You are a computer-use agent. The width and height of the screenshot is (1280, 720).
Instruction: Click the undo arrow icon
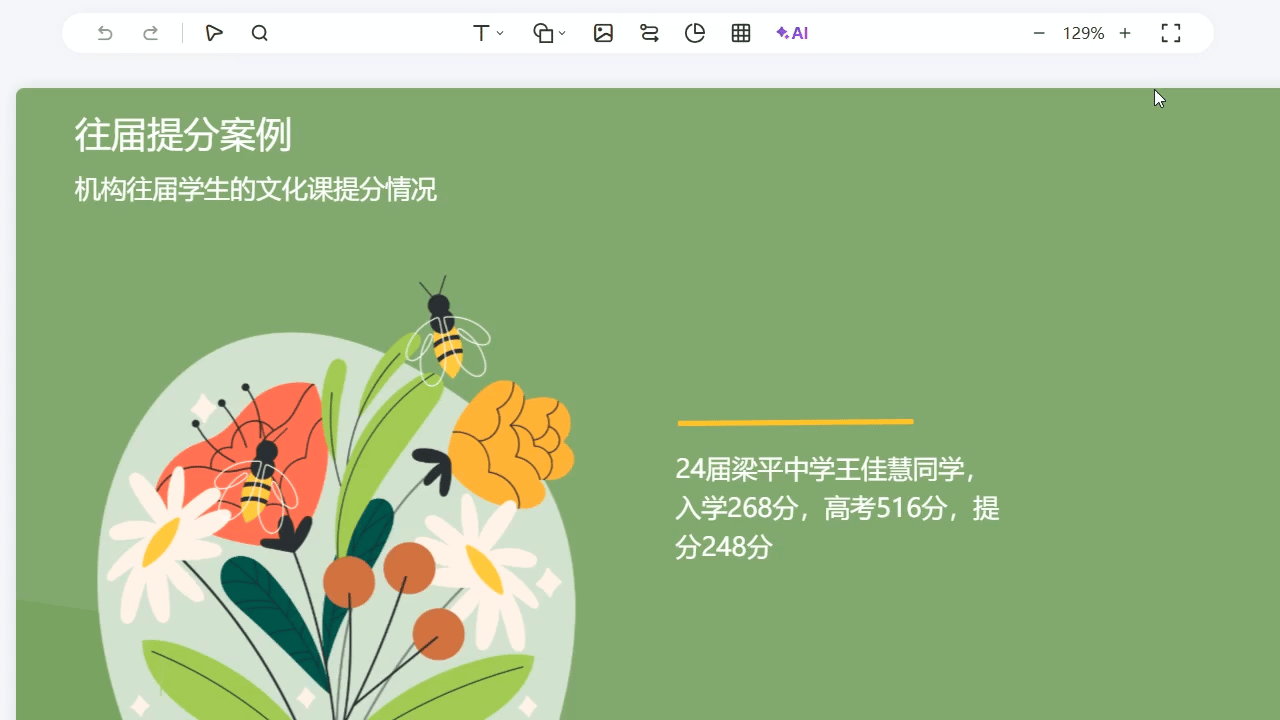pyautogui.click(x=105, y=33)
